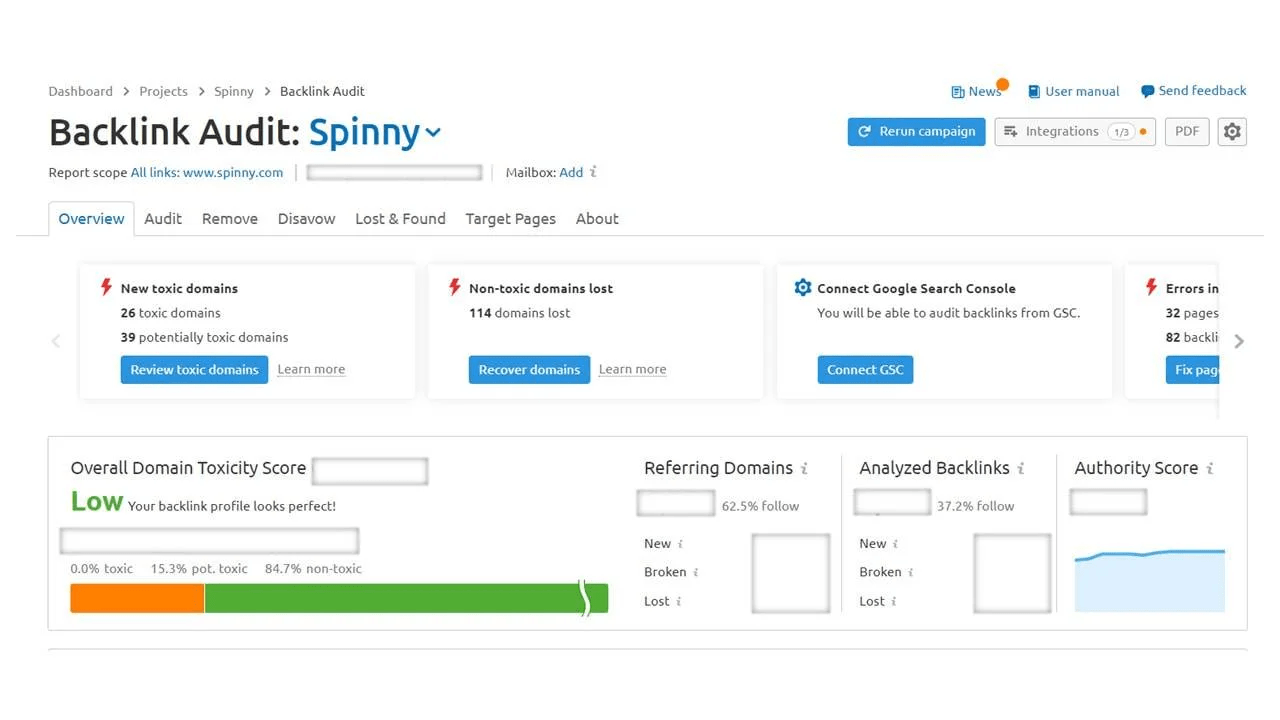Go to Spinny breadcrumb
Viewport: 1280px width, 720px height.
coord(234,91)
